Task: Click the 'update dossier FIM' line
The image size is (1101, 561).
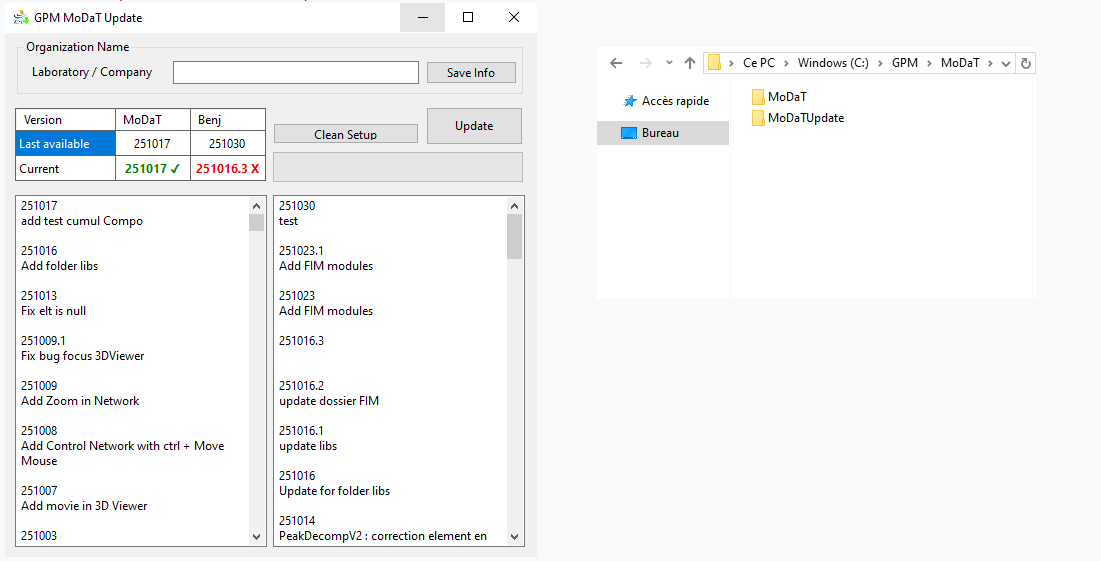Action: pyautogui.click(x=329, y=401)
